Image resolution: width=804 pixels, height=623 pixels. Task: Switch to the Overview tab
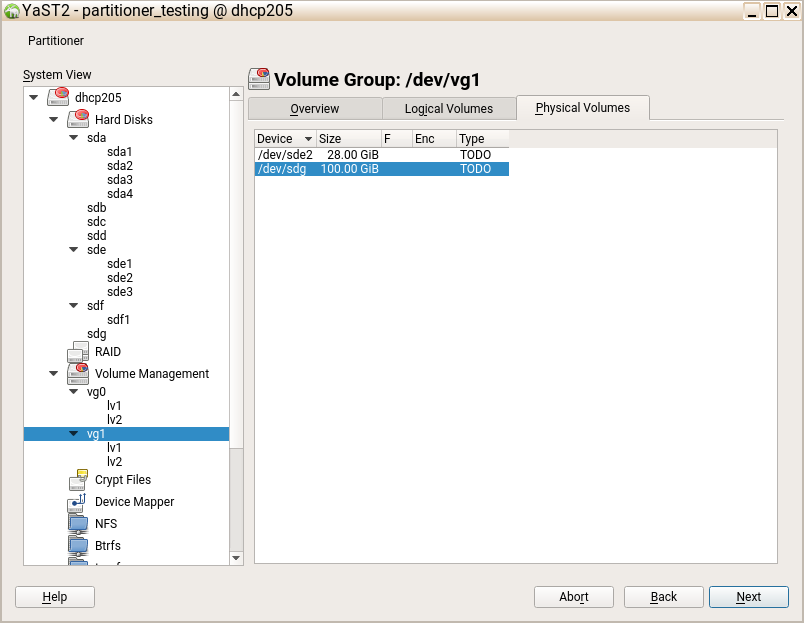(x=314, y=109)
